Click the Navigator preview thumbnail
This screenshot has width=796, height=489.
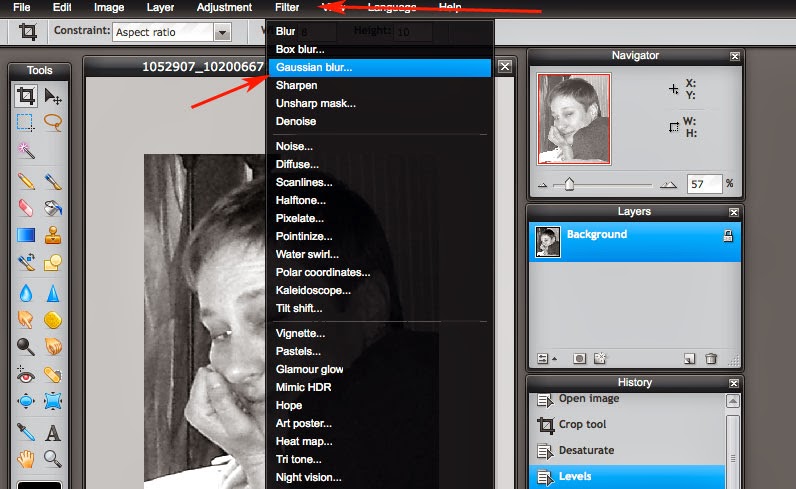tap(574, 119)
